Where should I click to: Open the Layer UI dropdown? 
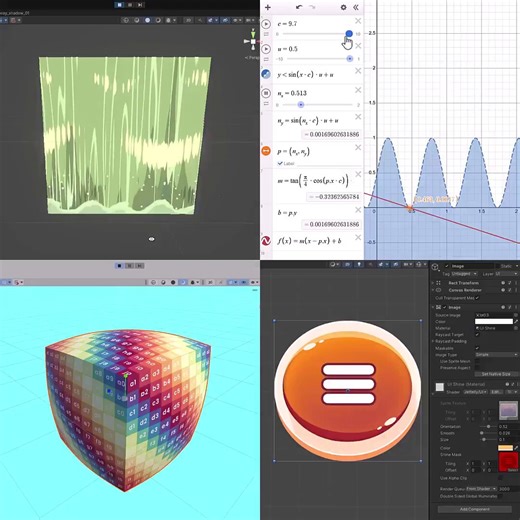[x=507, y=274]
